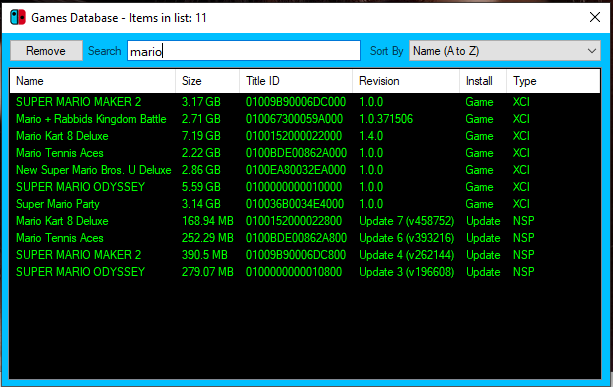Click the Size column header

pyautogui.click(x=208, y=81)
